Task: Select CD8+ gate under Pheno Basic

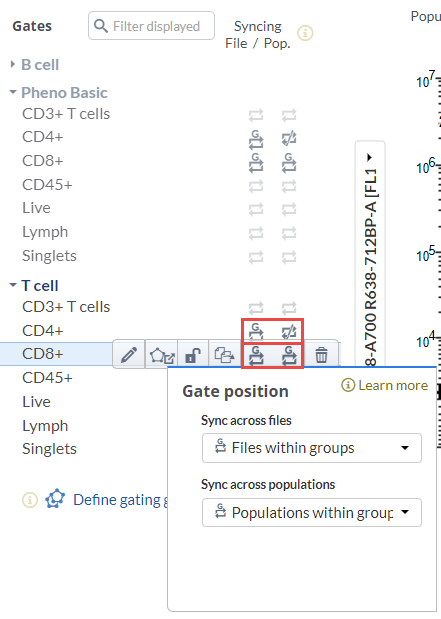Action: point(43,161)
